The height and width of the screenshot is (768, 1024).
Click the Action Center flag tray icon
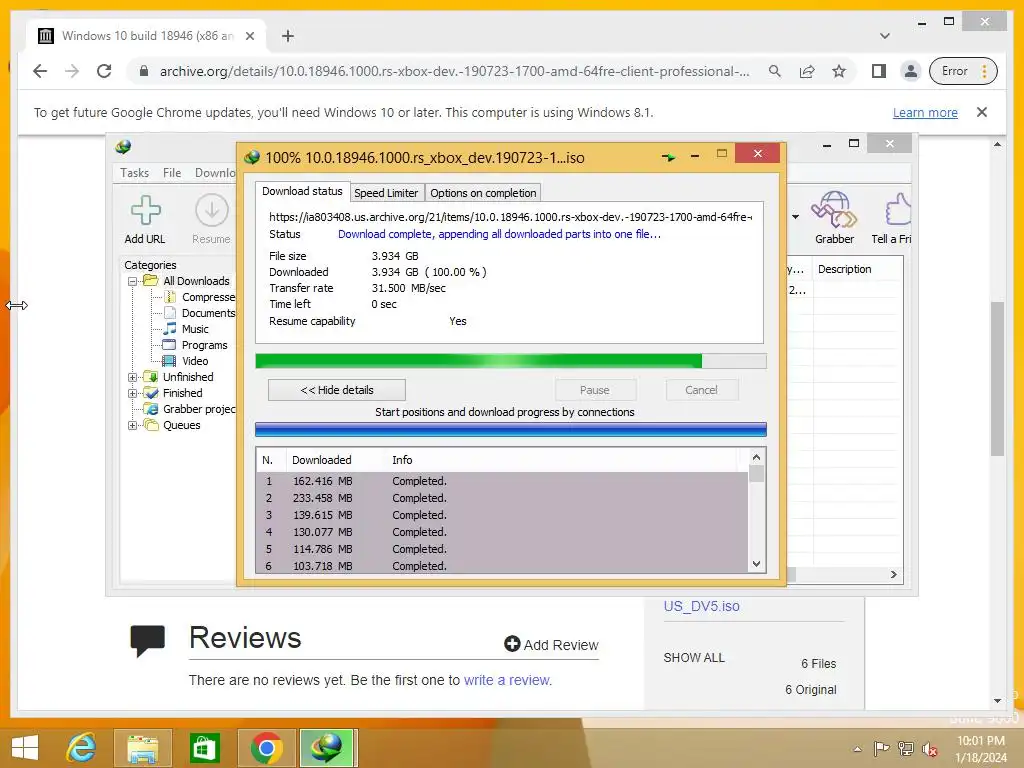click(881, 748)
